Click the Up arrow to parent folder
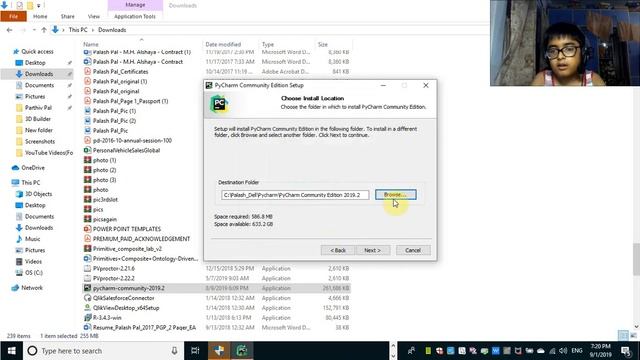Screen dimensions: 640x360 pyautogui.click(x=44, y=30)
